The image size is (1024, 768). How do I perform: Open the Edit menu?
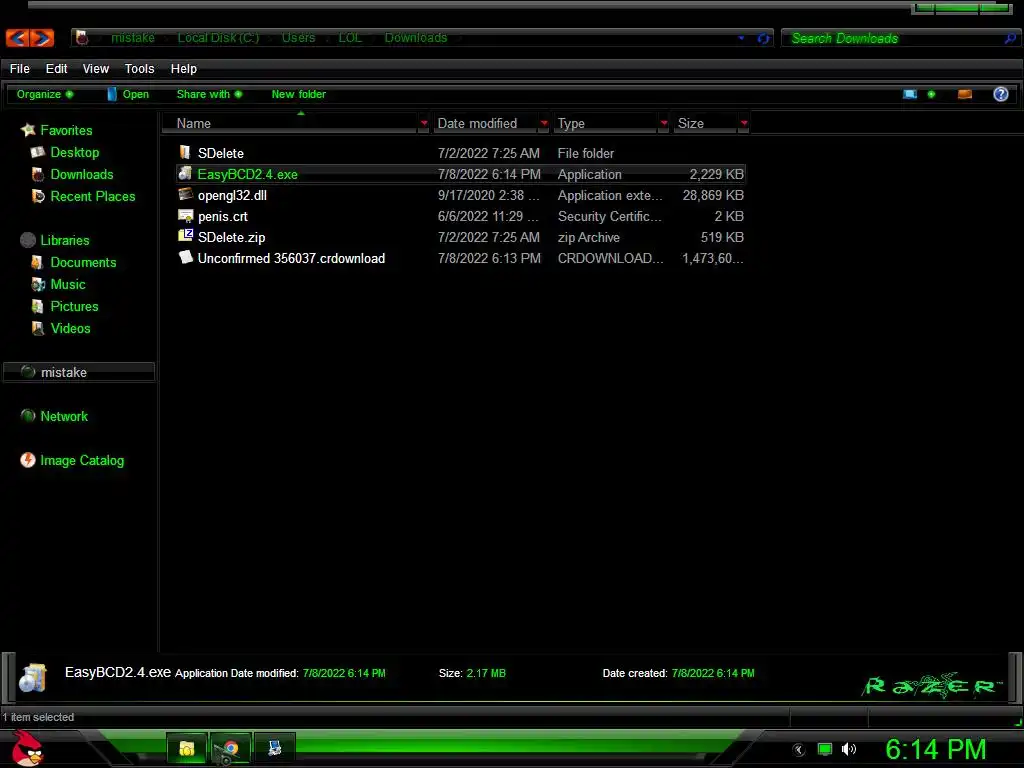click(x=56, y=69)
